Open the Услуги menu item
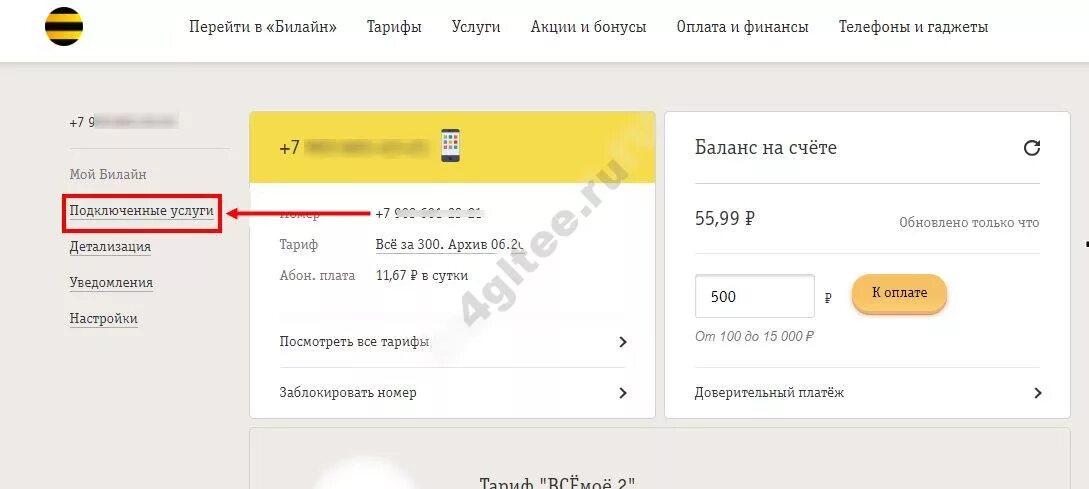 pos(476,27)
